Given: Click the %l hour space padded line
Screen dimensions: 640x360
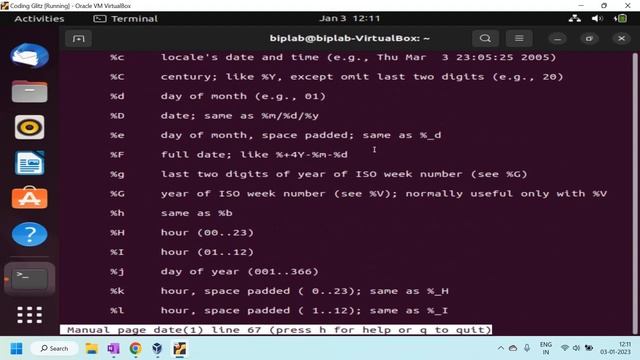Looking at the screenshot, I should point(279,311).
